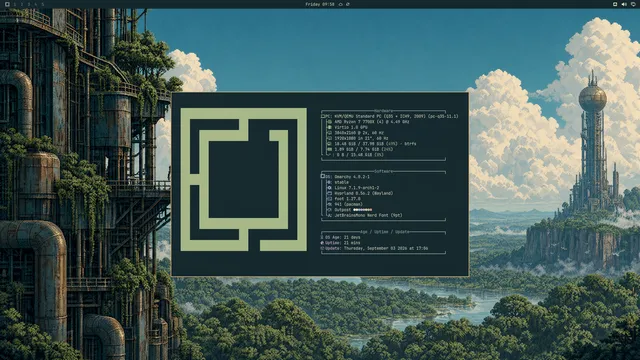Click the kernel icon beside Linux version
Screen dimensions: 640x360
[329, 188]
